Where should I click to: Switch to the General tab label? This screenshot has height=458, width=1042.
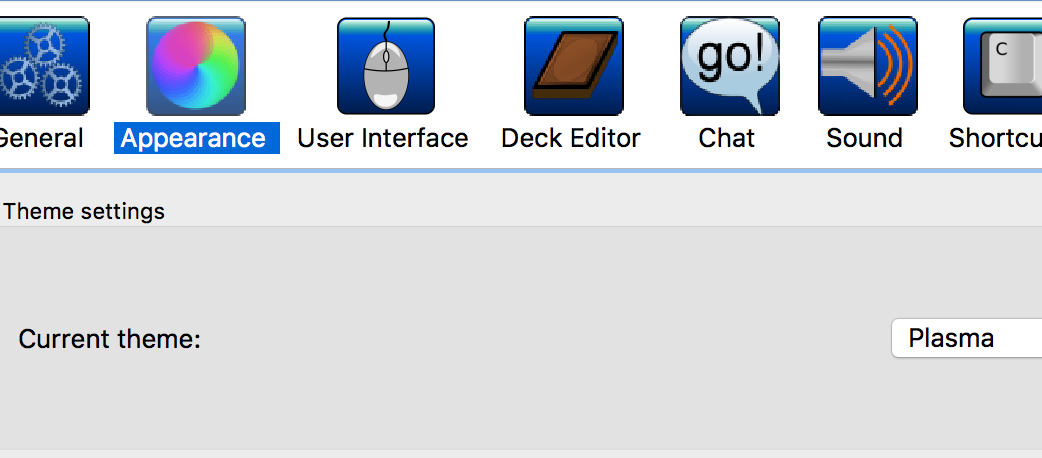41,138
